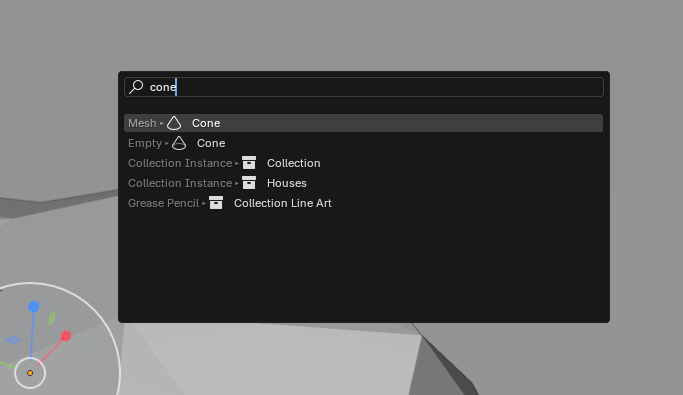Select Grease Pencil Collection Line Art

point(363,203)
